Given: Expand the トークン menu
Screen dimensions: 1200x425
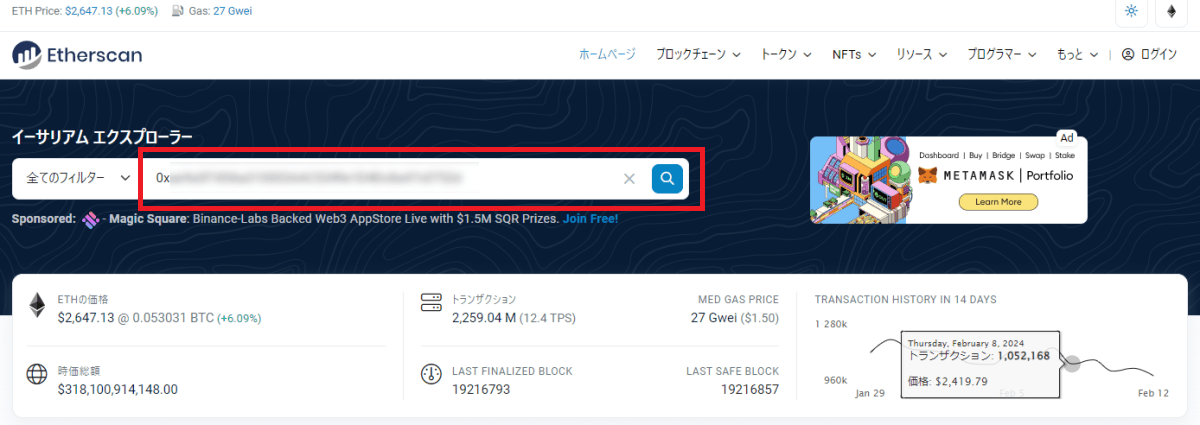Looking at the screenshot, I should coord(785,55).
